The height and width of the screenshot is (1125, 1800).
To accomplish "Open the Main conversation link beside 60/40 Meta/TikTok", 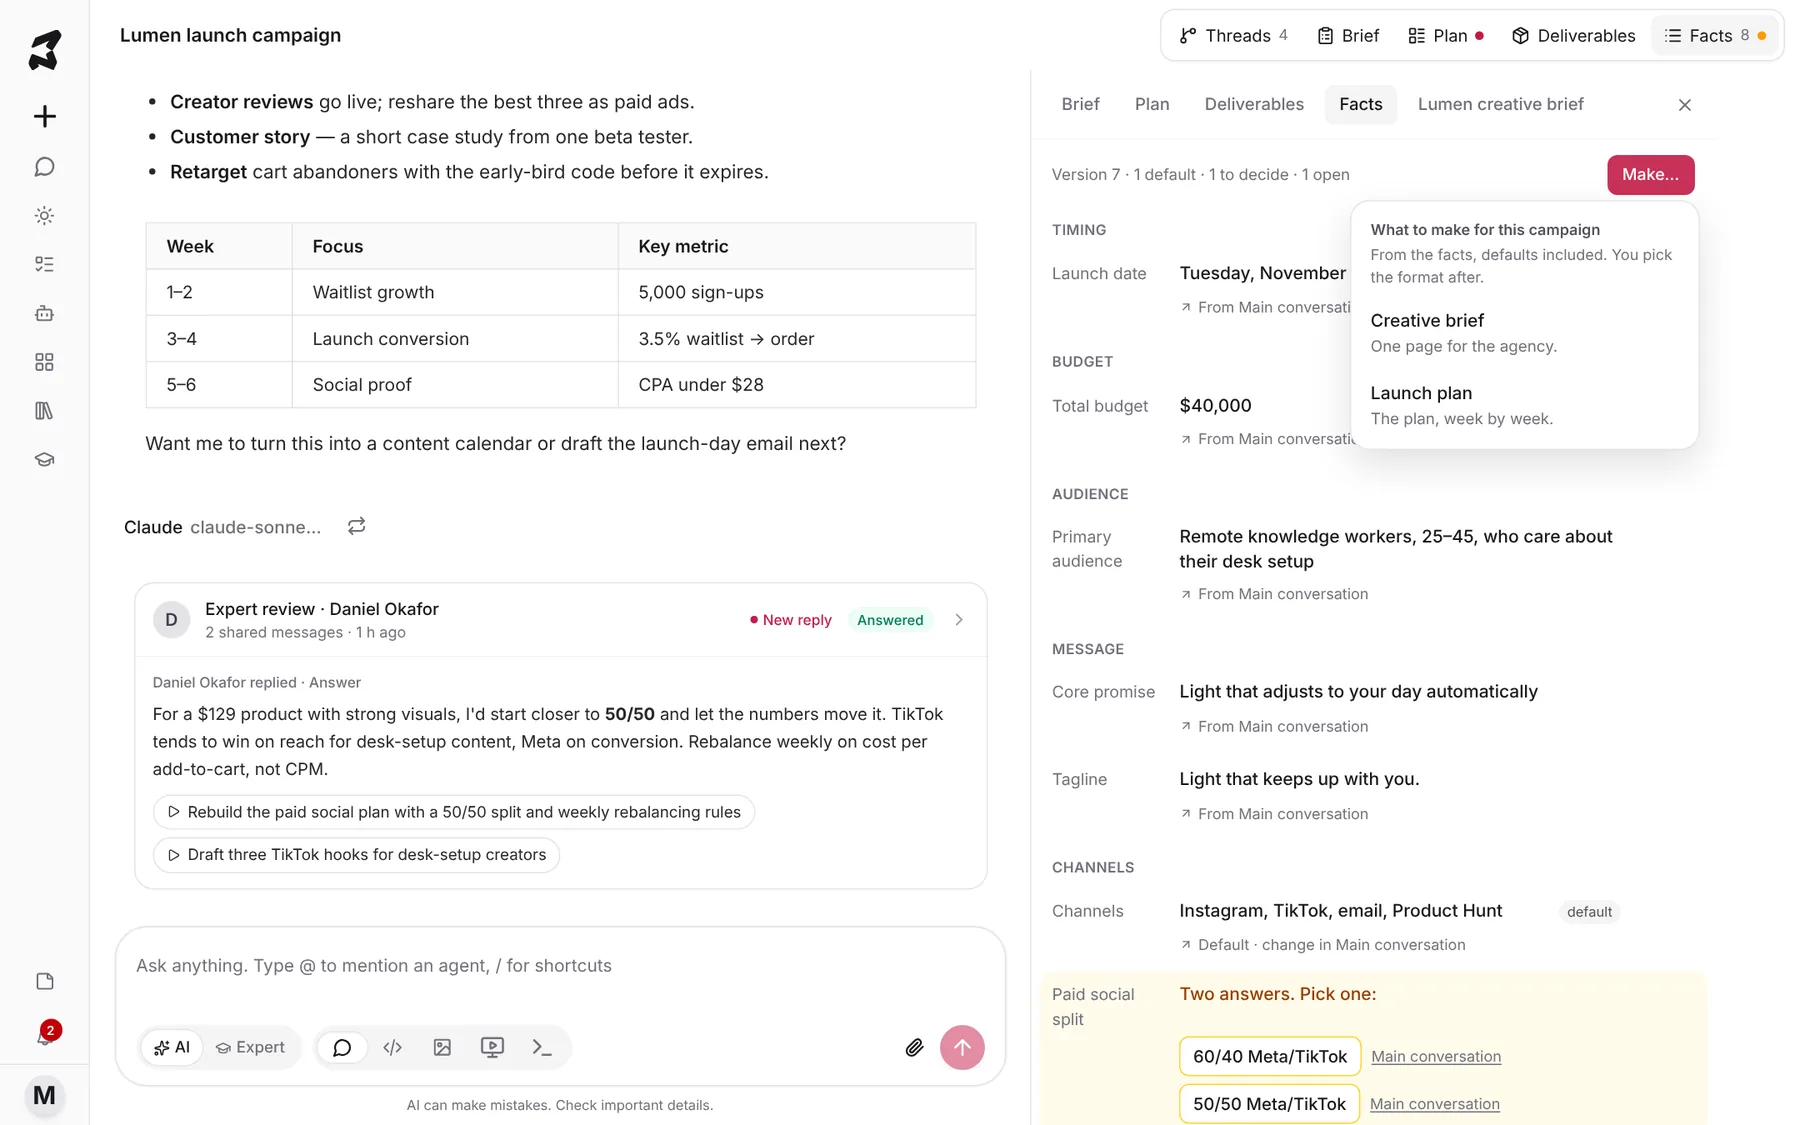I will tap(1436, 1056).
